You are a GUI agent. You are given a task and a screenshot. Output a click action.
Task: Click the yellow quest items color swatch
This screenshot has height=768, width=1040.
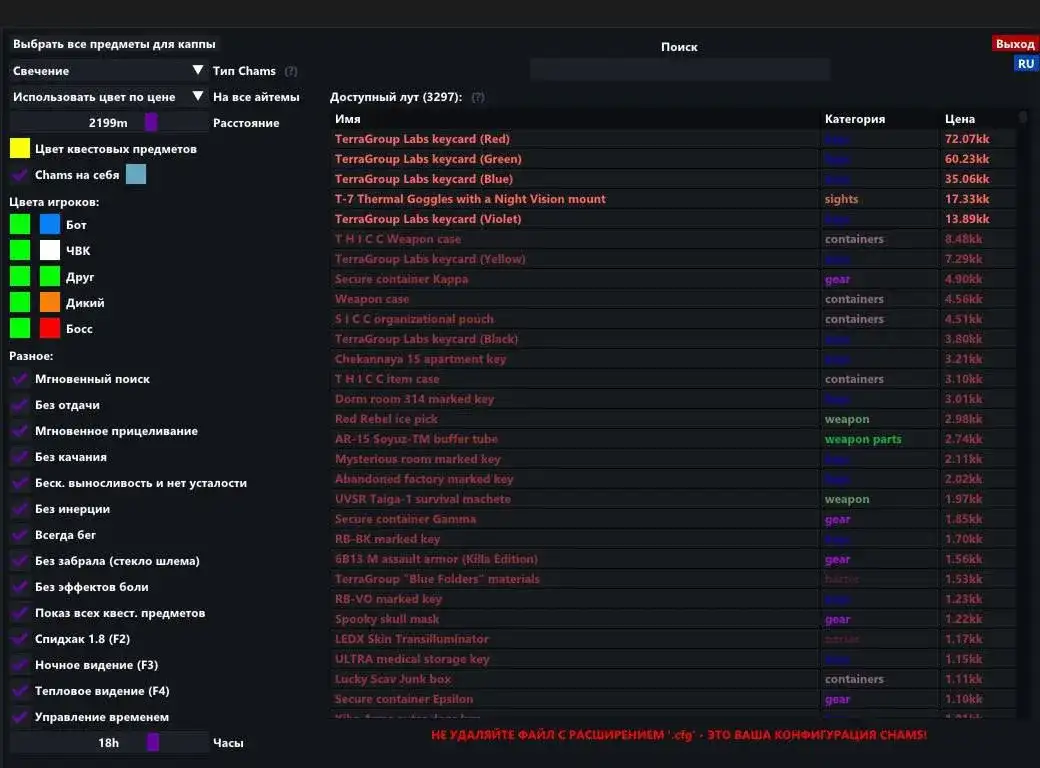[x=20, y=149]
